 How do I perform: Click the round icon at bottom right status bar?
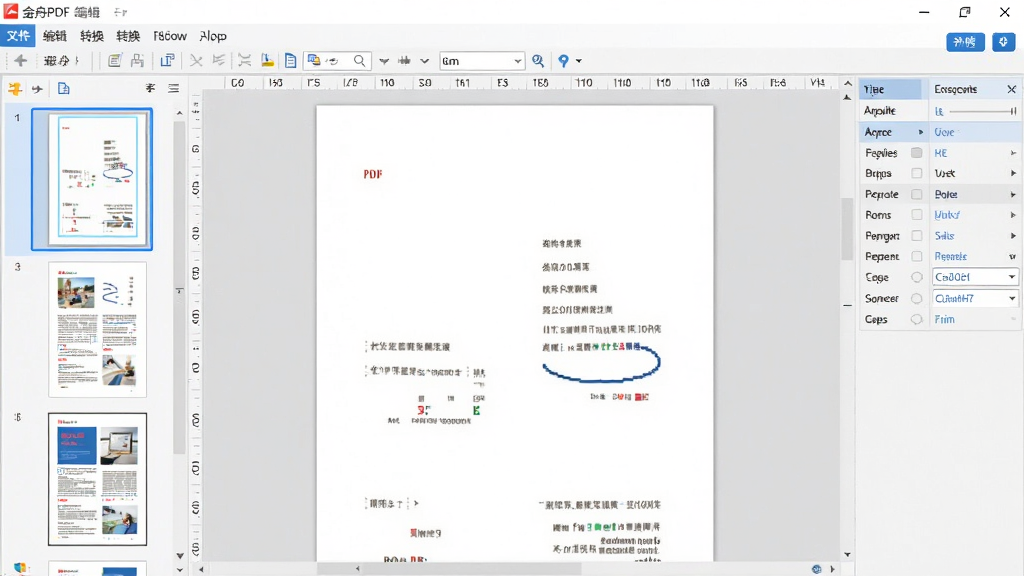coord(816,569)
